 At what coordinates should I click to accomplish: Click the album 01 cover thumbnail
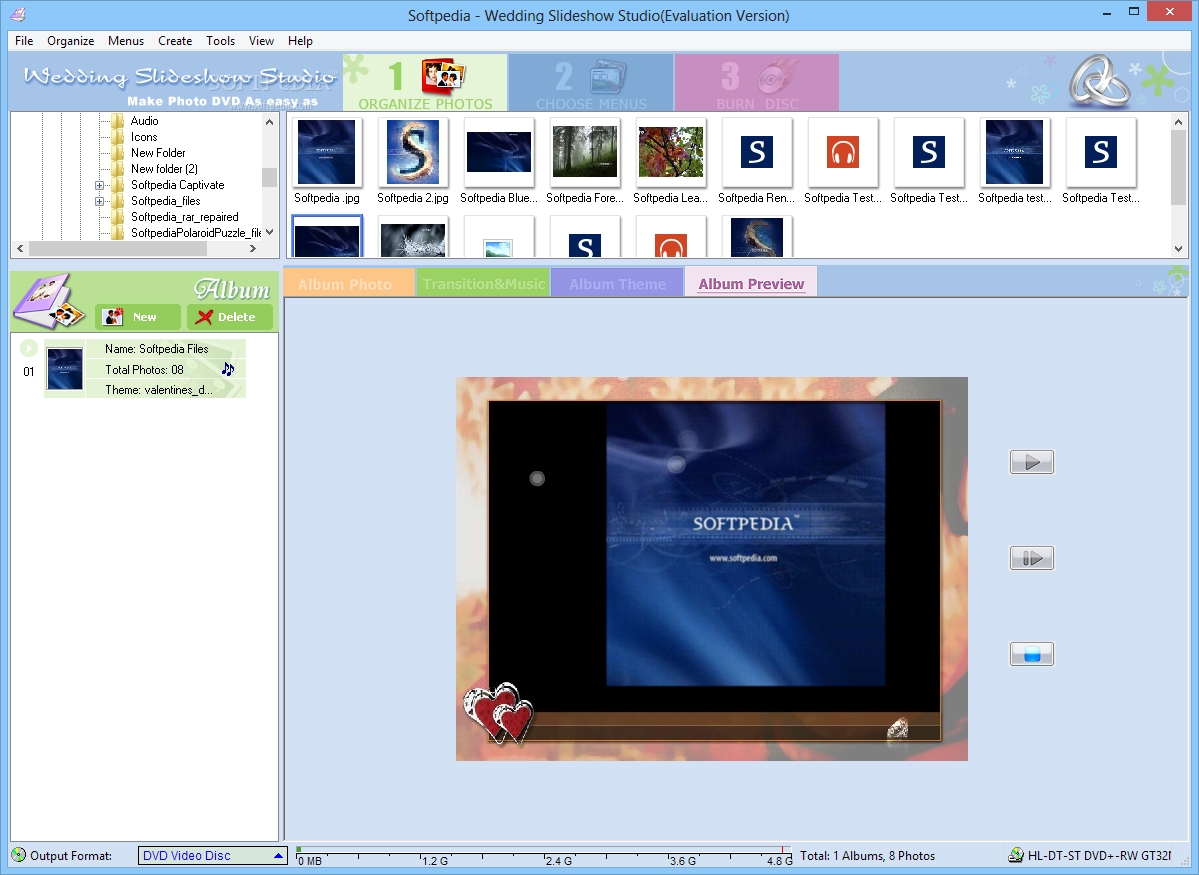point(65,369)
